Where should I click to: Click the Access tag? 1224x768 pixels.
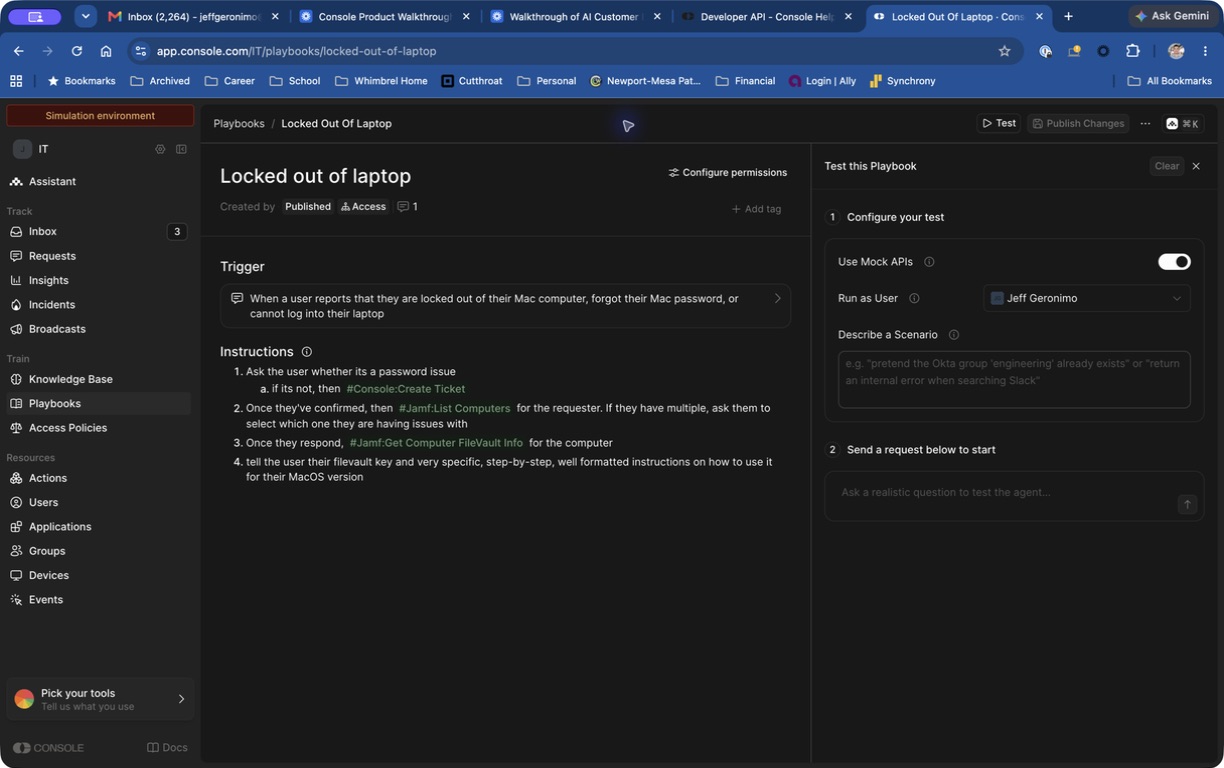click(363, 207)
